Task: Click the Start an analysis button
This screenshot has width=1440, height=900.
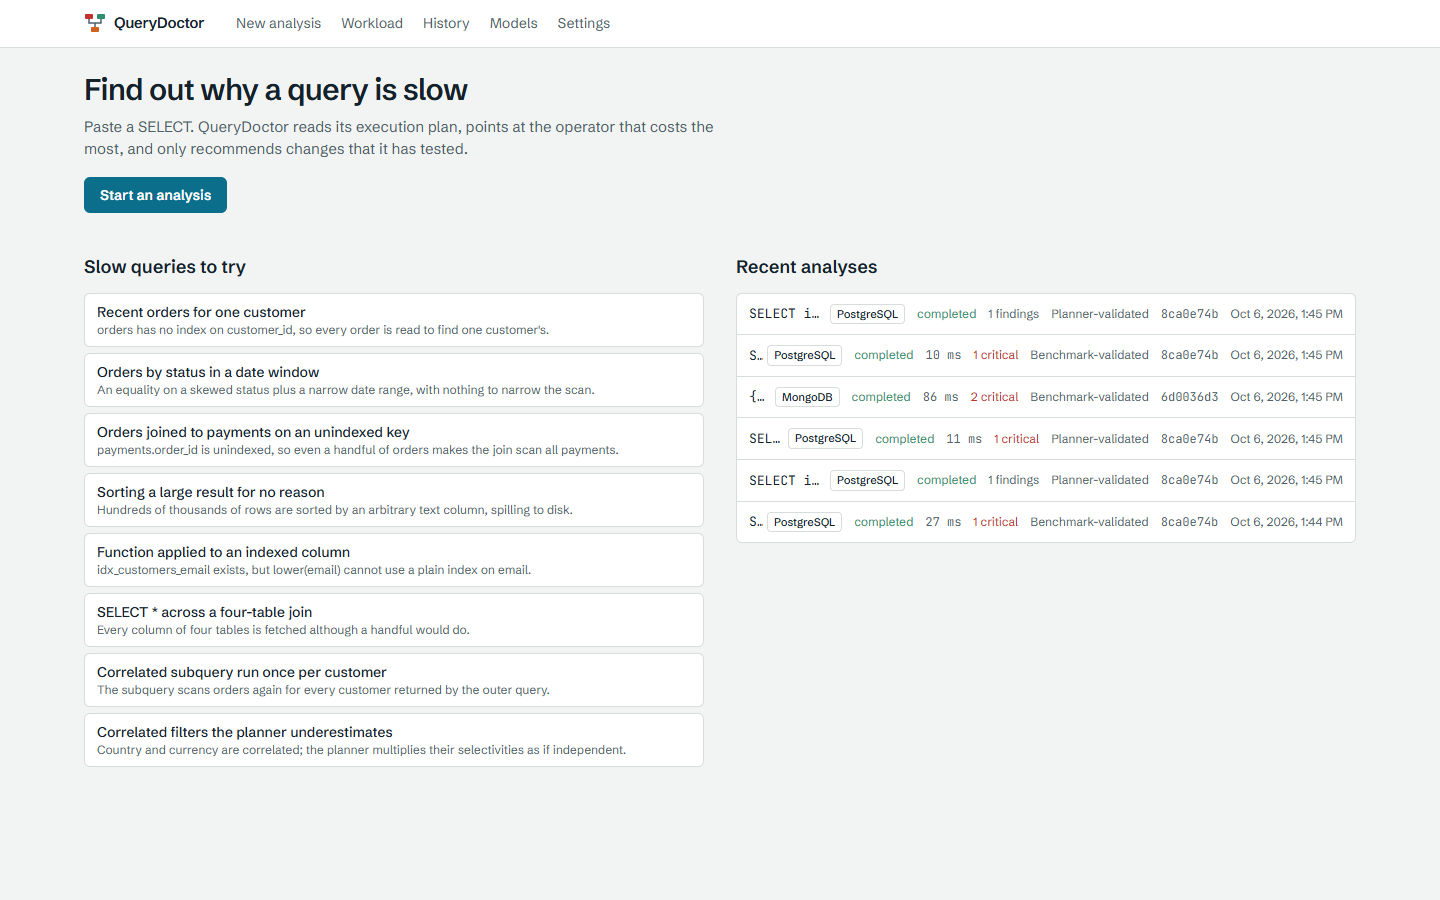Action: (155, 195)
